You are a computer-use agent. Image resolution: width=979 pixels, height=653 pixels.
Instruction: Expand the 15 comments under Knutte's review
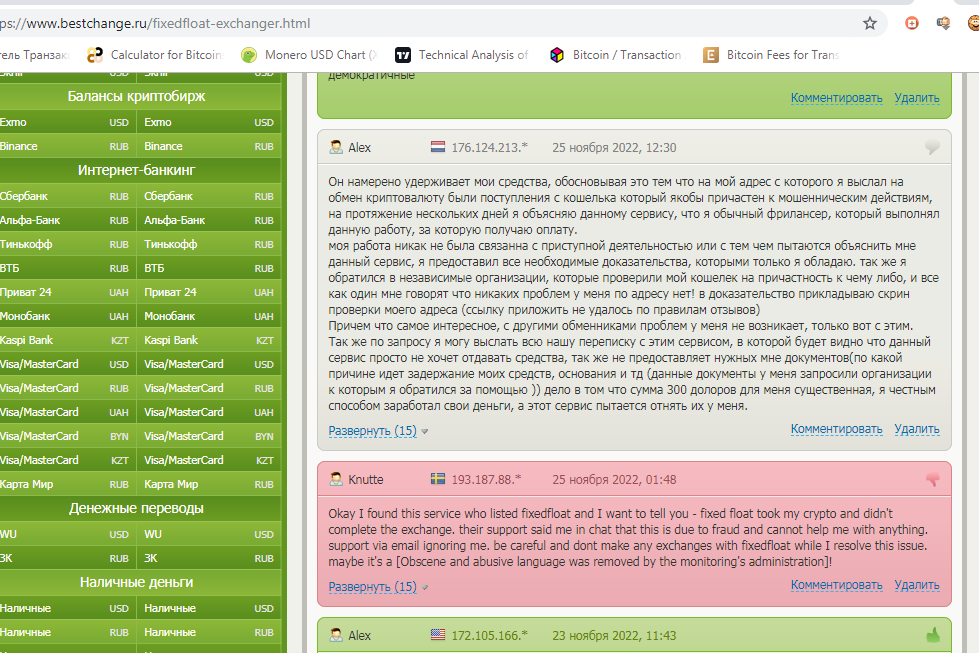pyautogui.click(x=373, y=587)
